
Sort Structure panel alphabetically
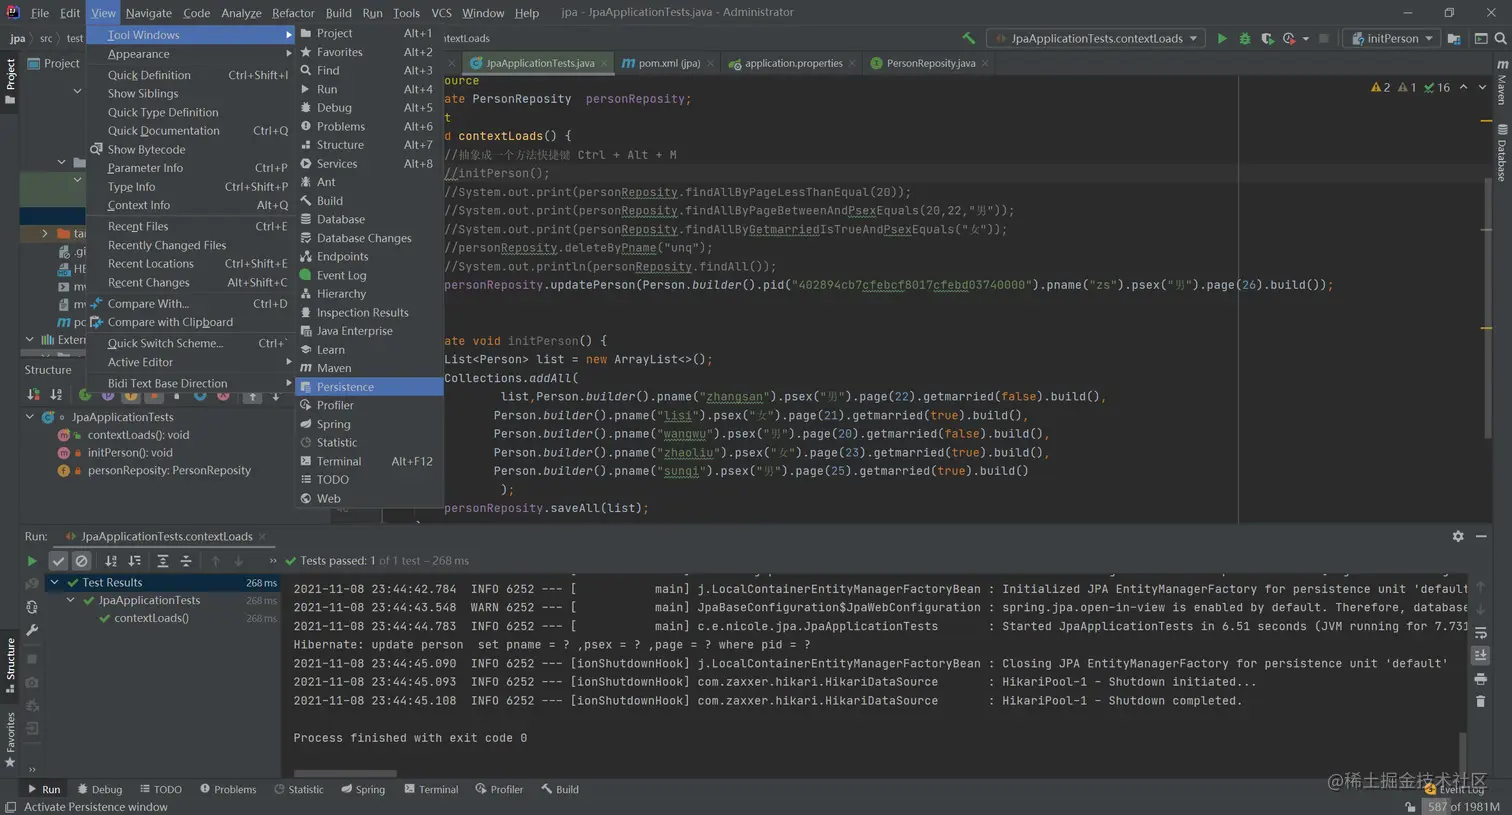coord(56,395)
